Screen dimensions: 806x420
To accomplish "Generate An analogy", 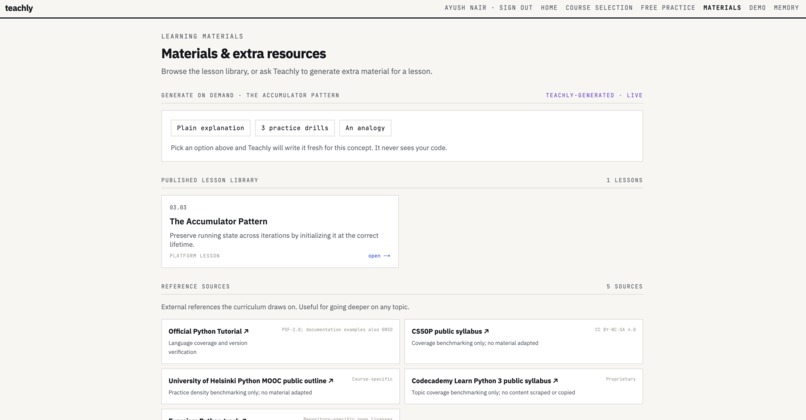I will (365, 128).
